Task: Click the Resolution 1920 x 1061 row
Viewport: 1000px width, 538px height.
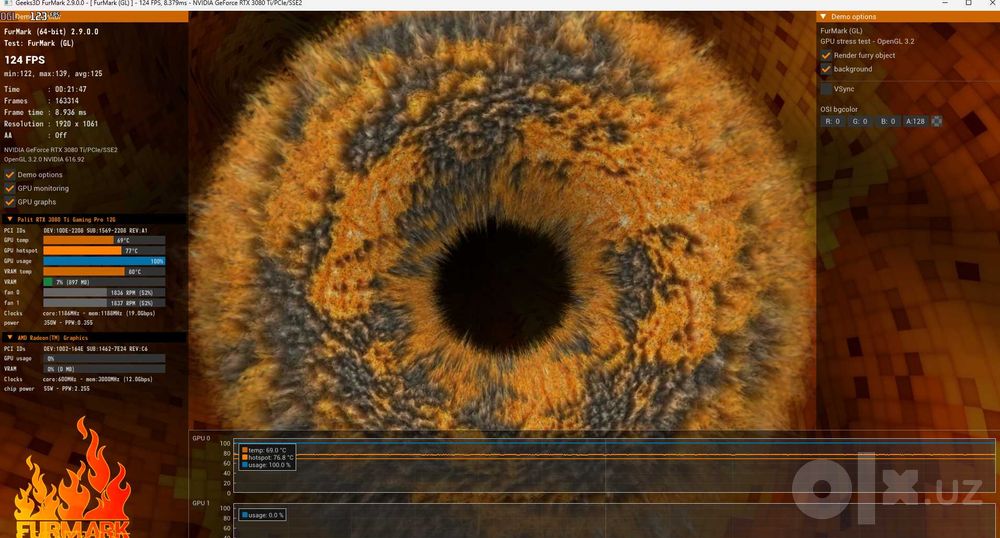Action: 51,124
